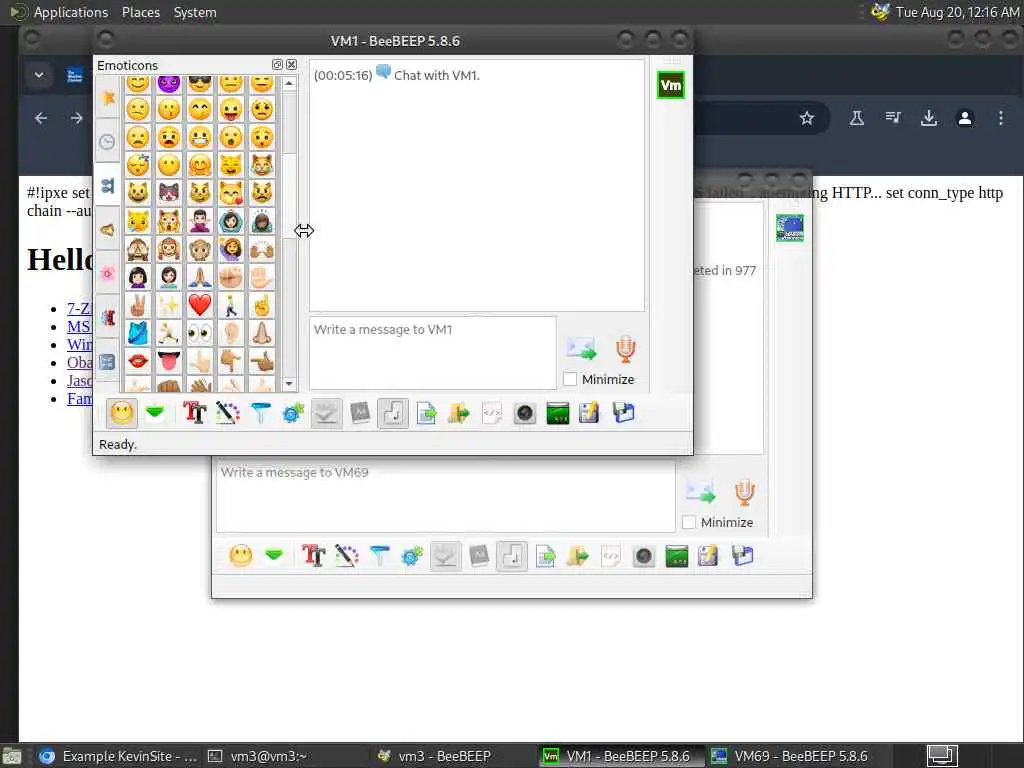The image size is (1024, 768).
Task: Open the pink flower nature emoticon tab
Action: (x=108, y=273)
